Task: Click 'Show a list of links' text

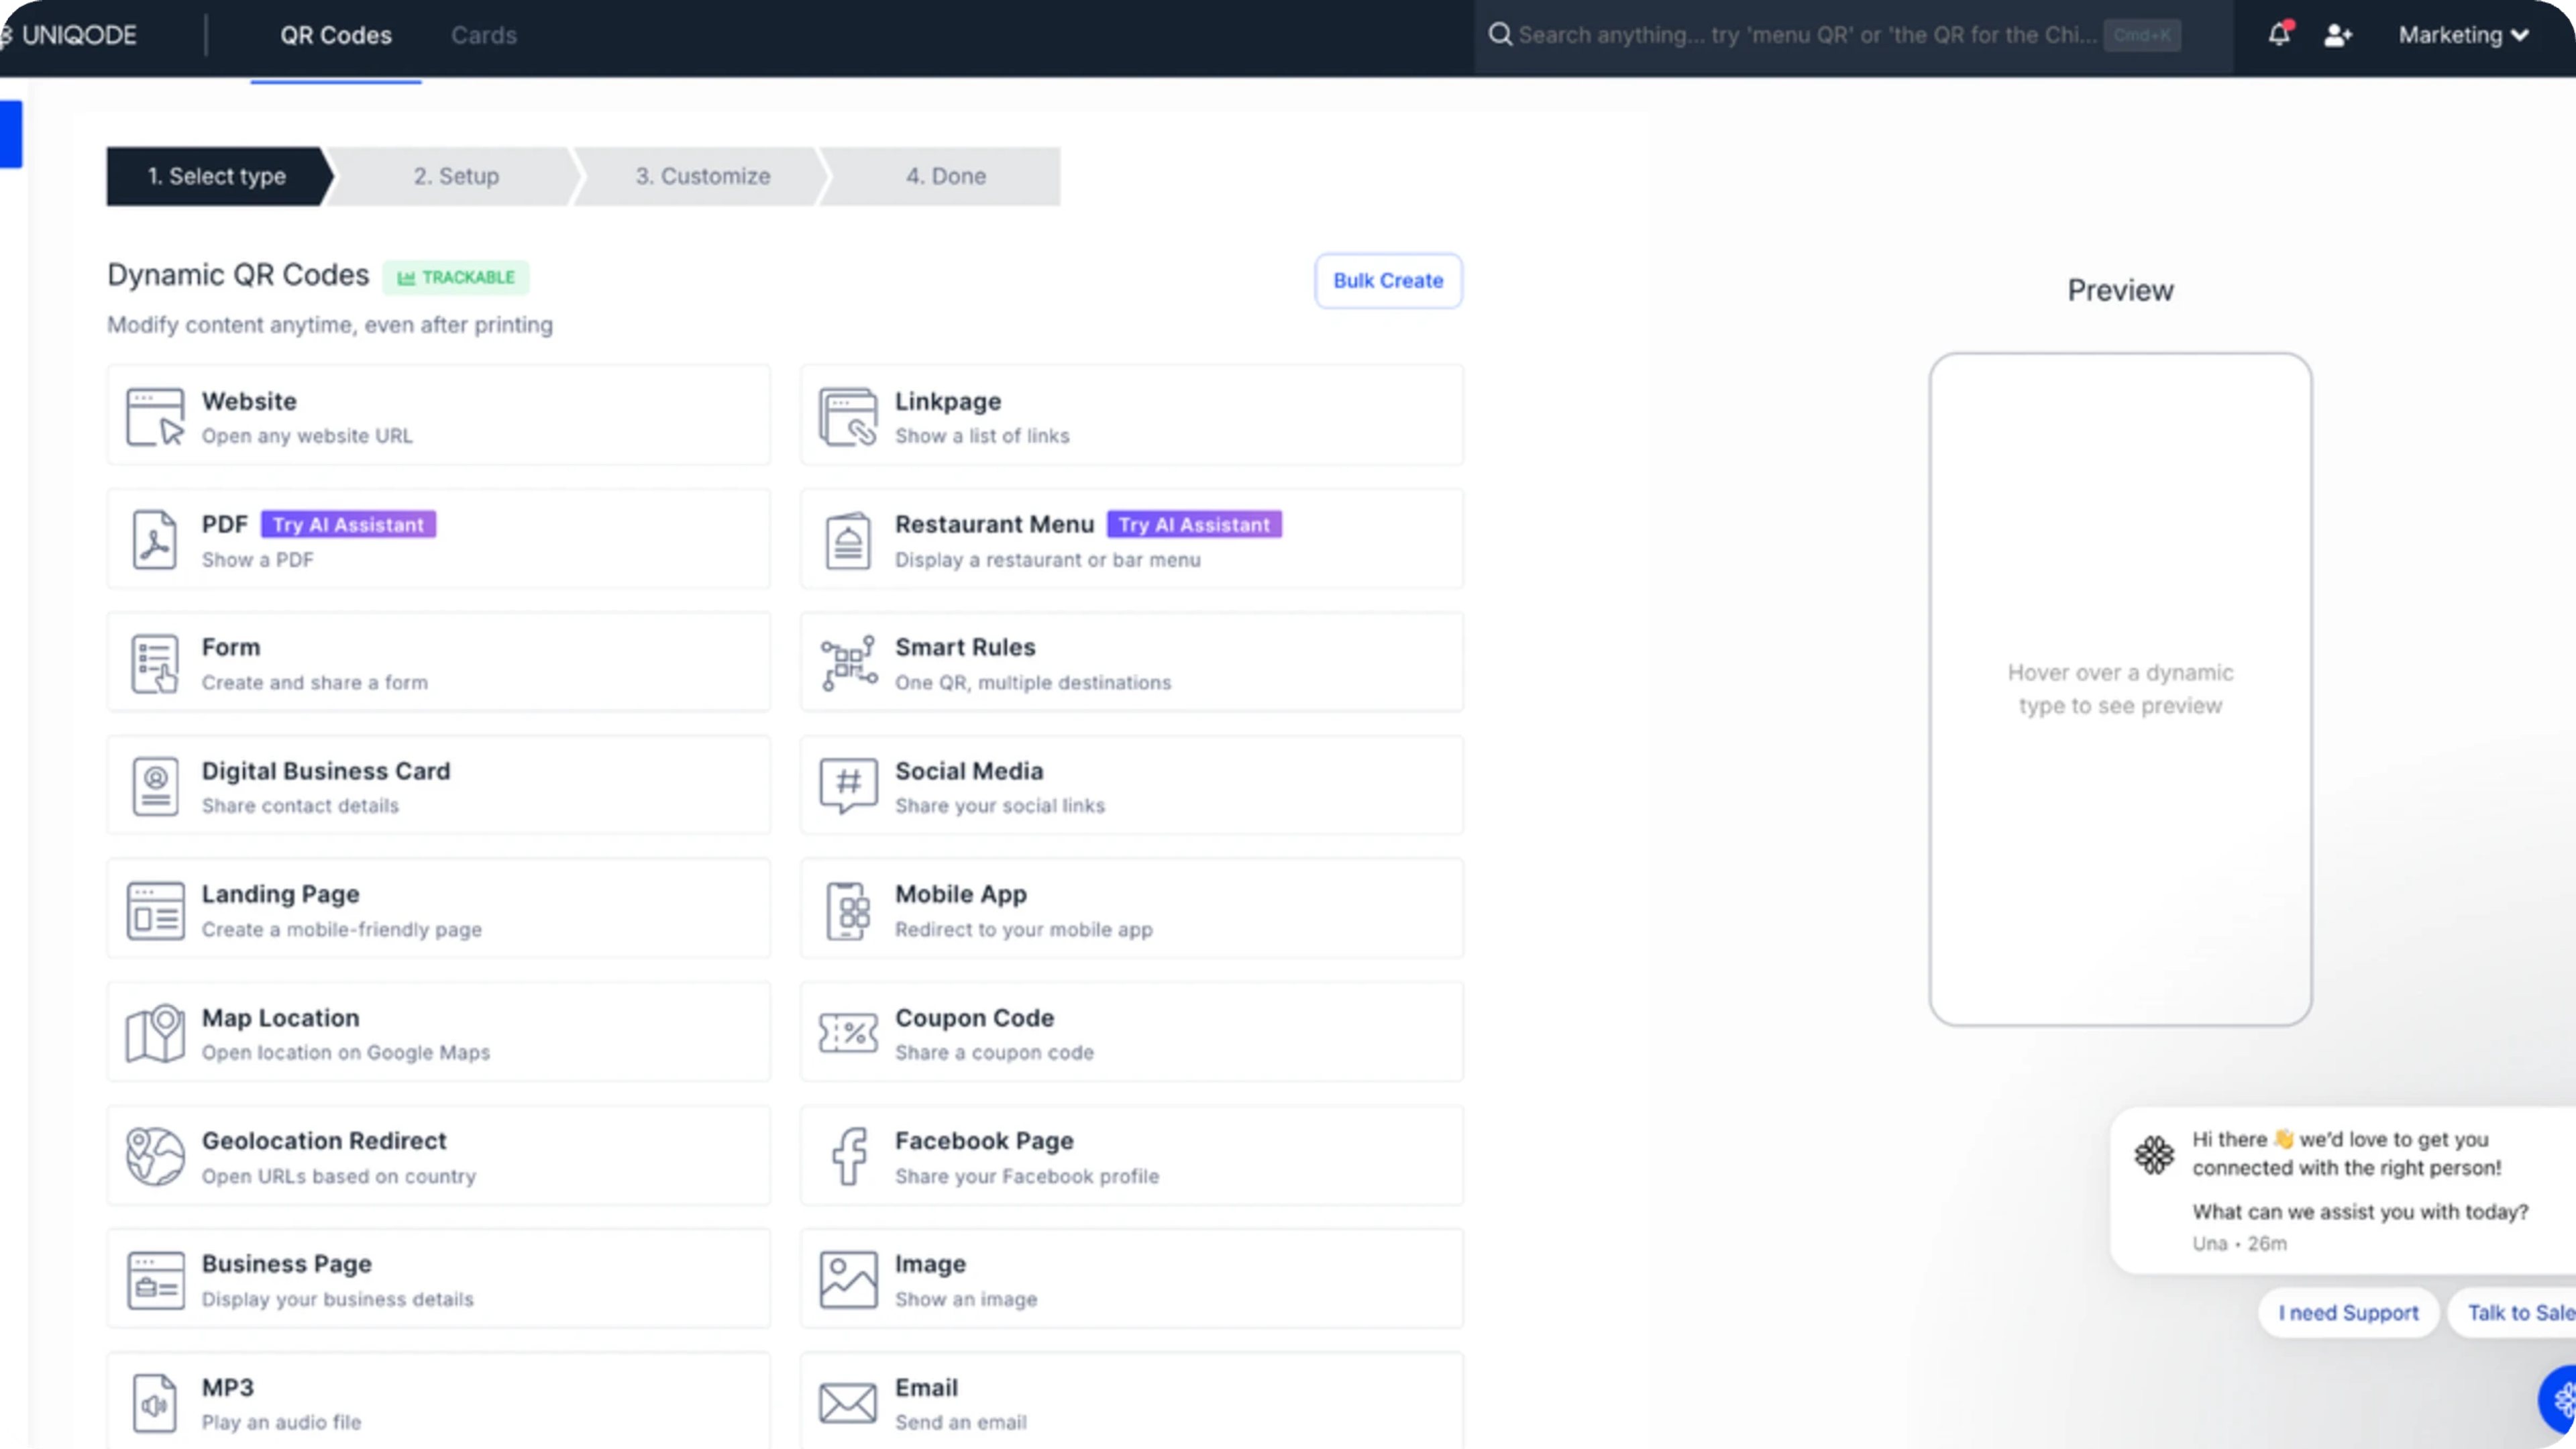Action: coord(982,436)
